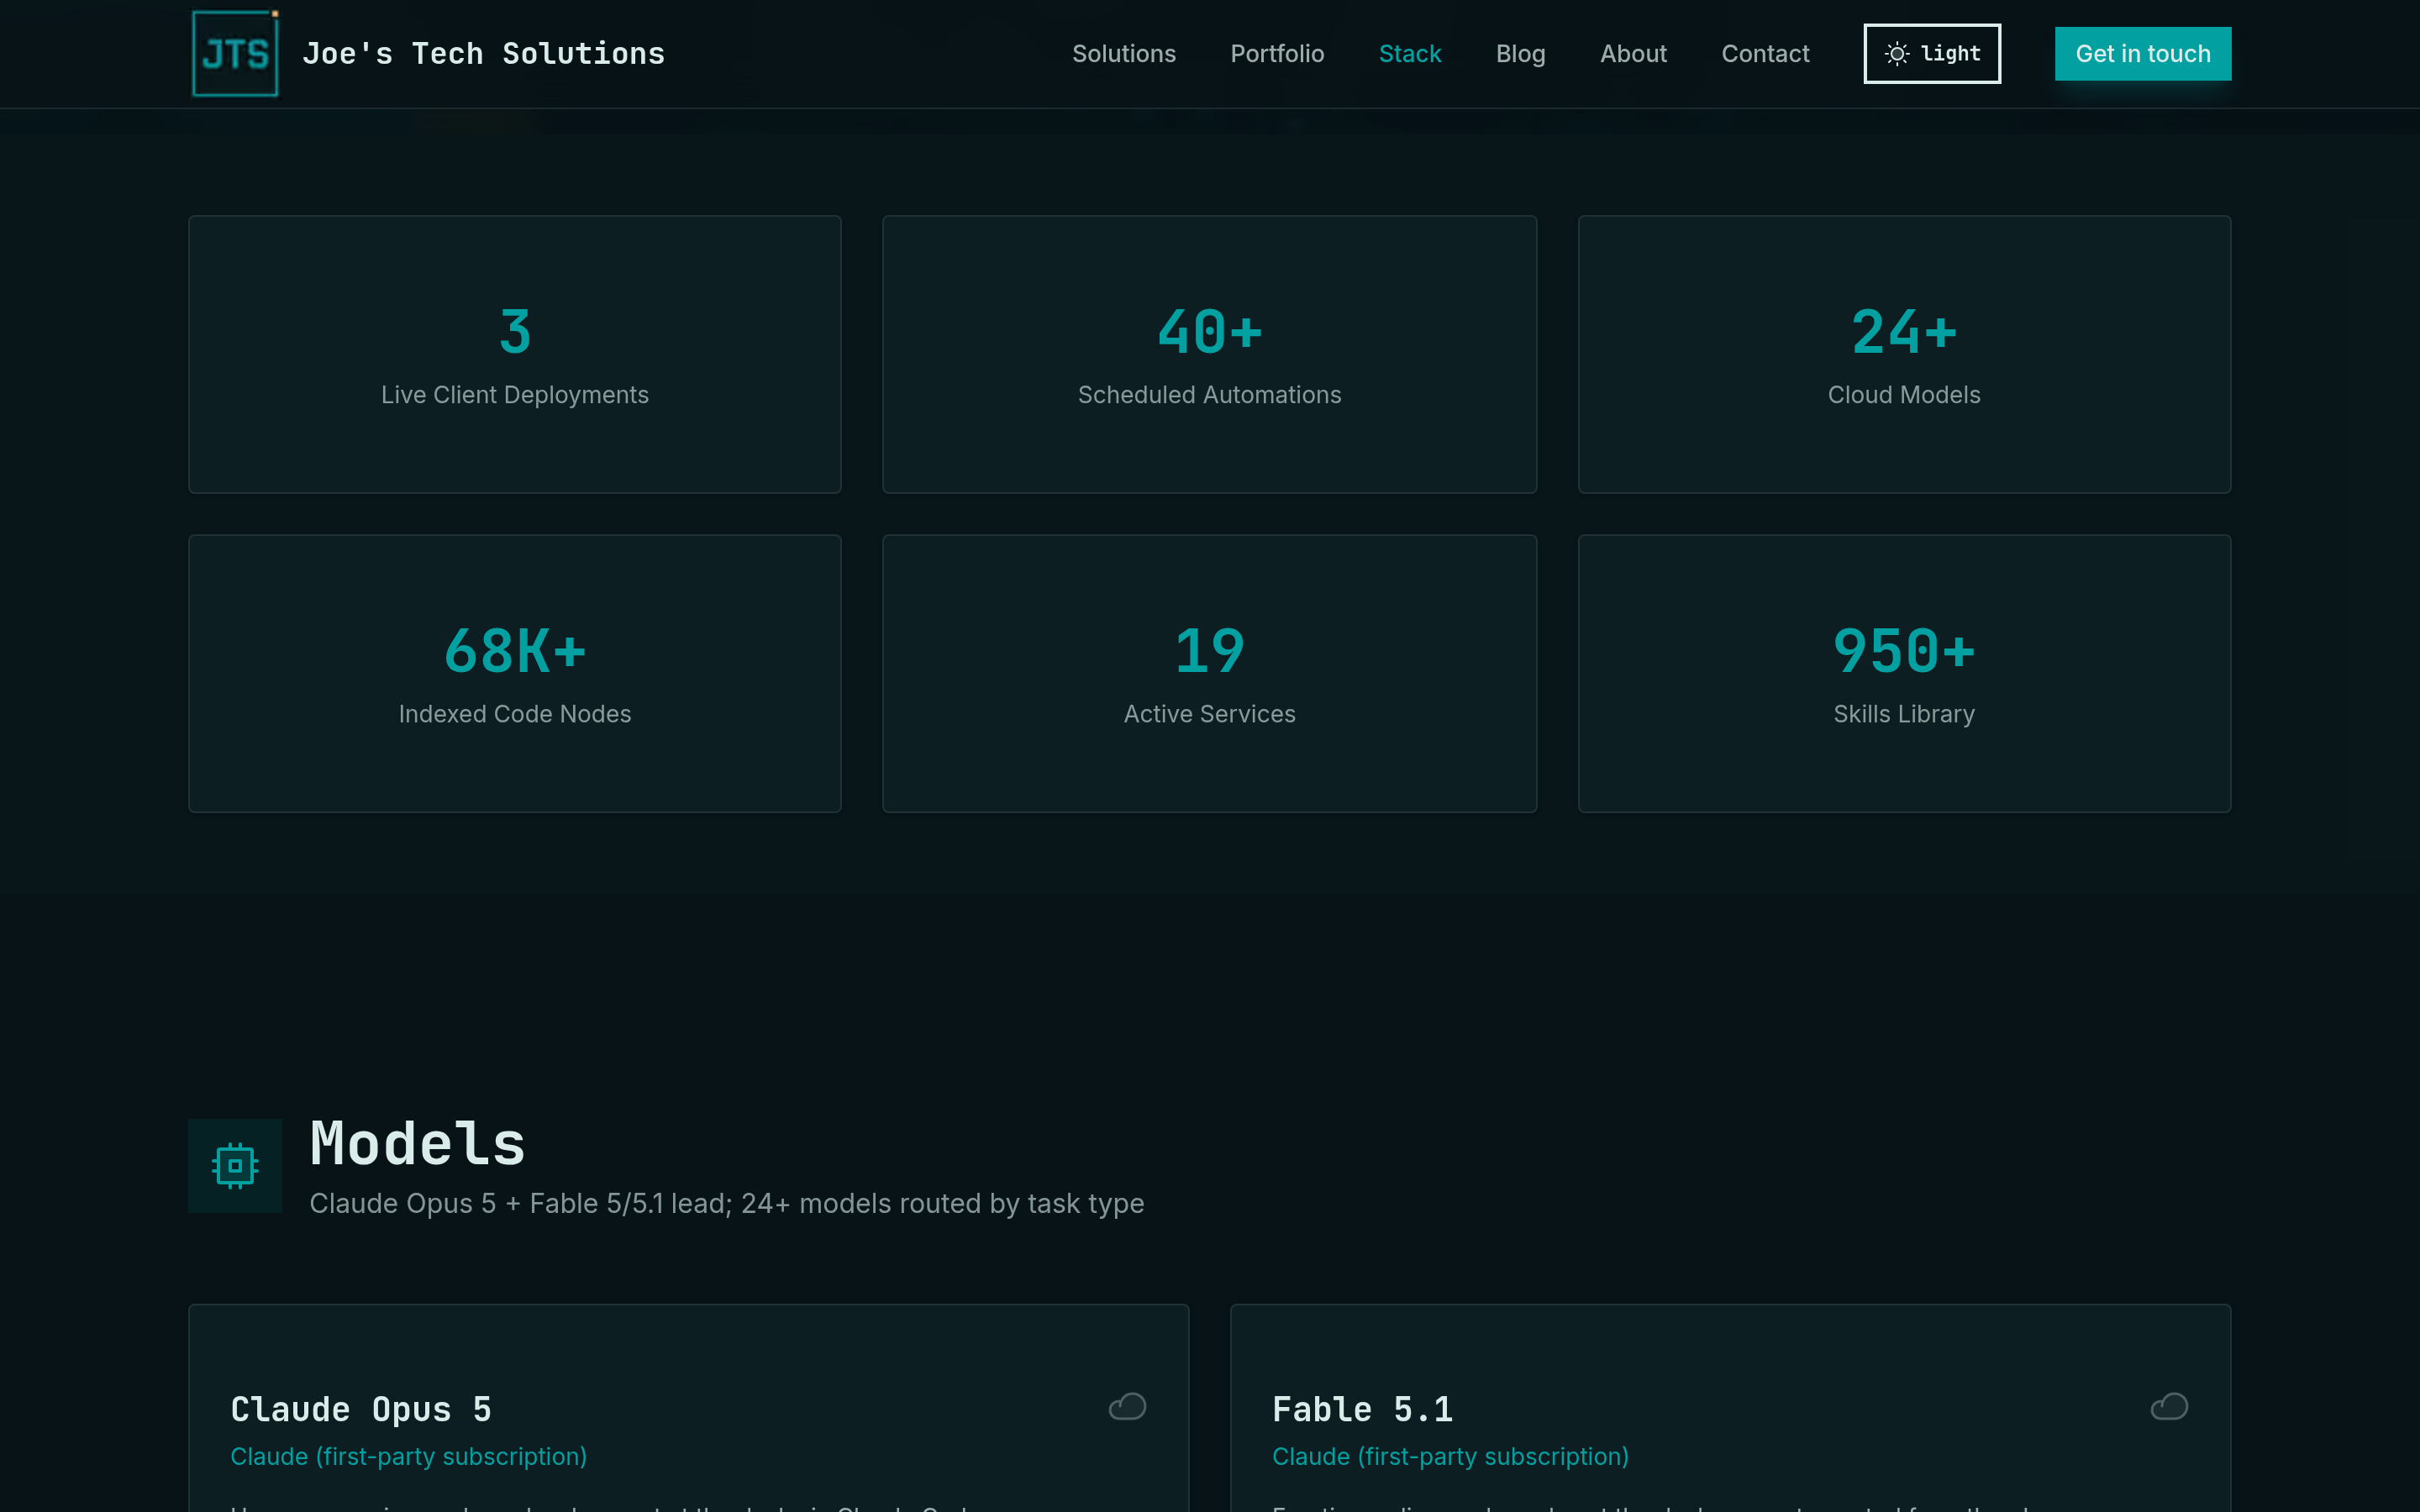Click subscription text under Claude Opus 5
This screenshot has height=1512, width=2420.
[x=408, y=1457]
